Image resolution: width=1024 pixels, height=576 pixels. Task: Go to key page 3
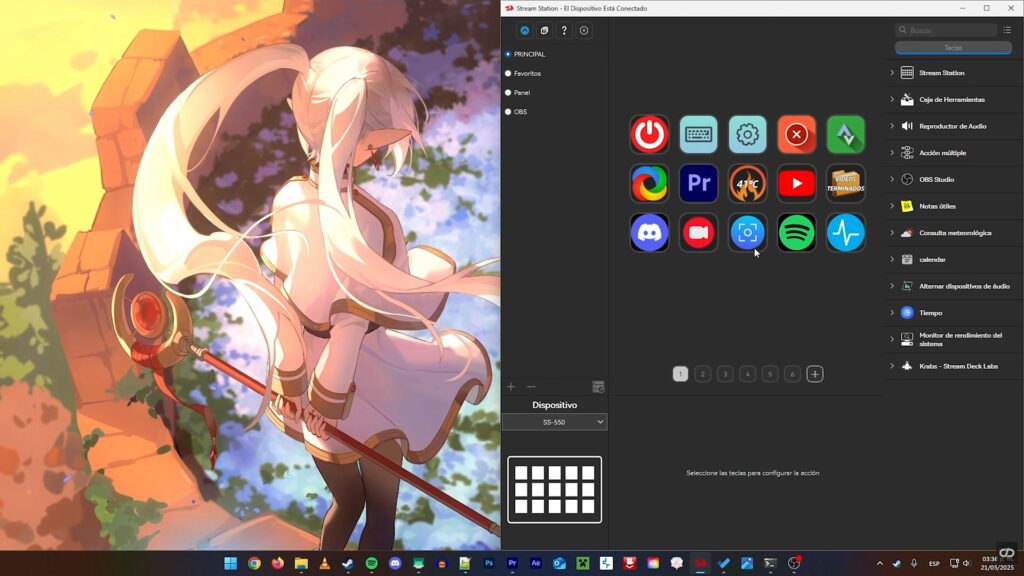[725, 374]
